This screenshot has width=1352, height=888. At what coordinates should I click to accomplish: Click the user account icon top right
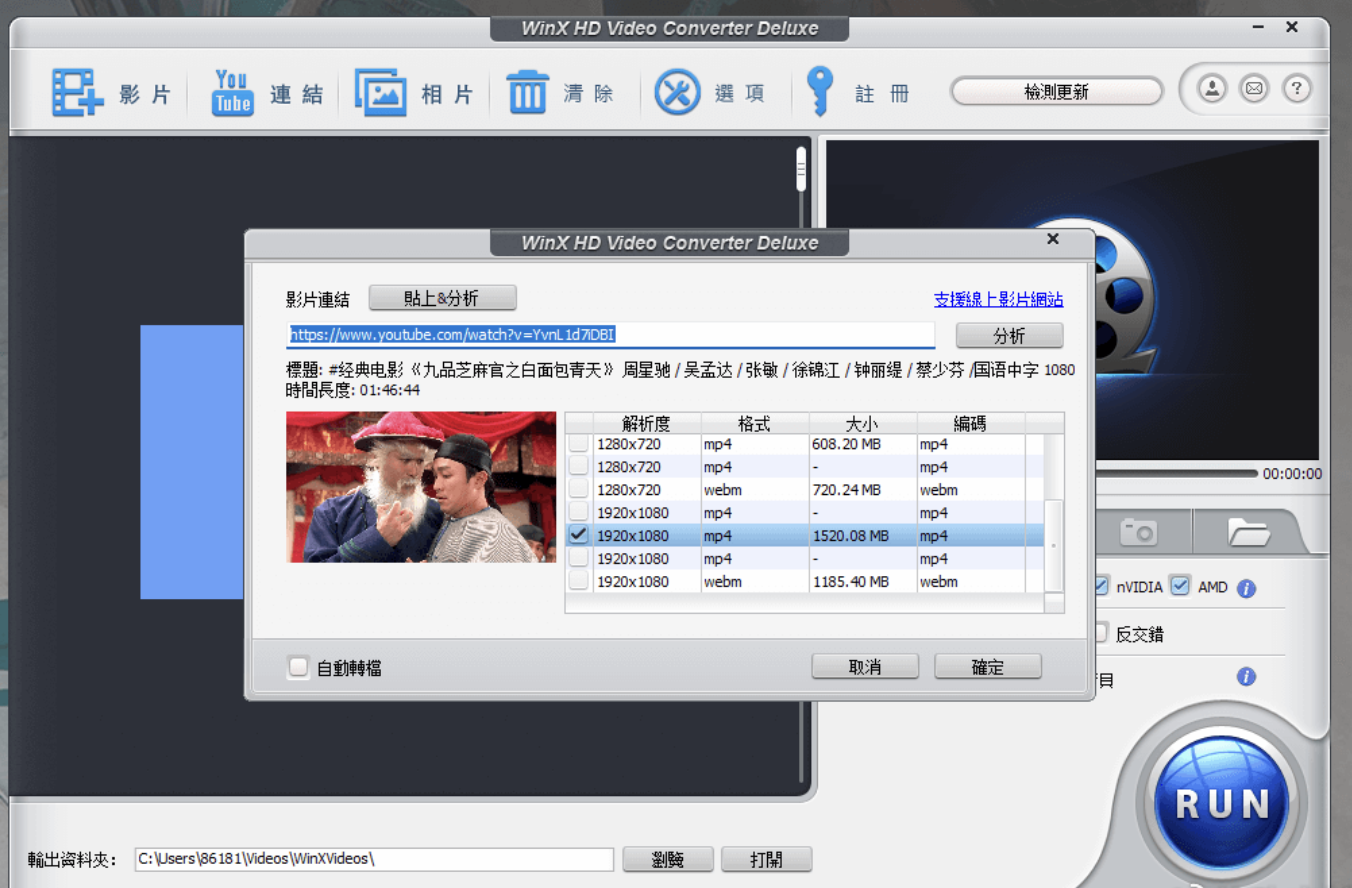pos(1211,88)
